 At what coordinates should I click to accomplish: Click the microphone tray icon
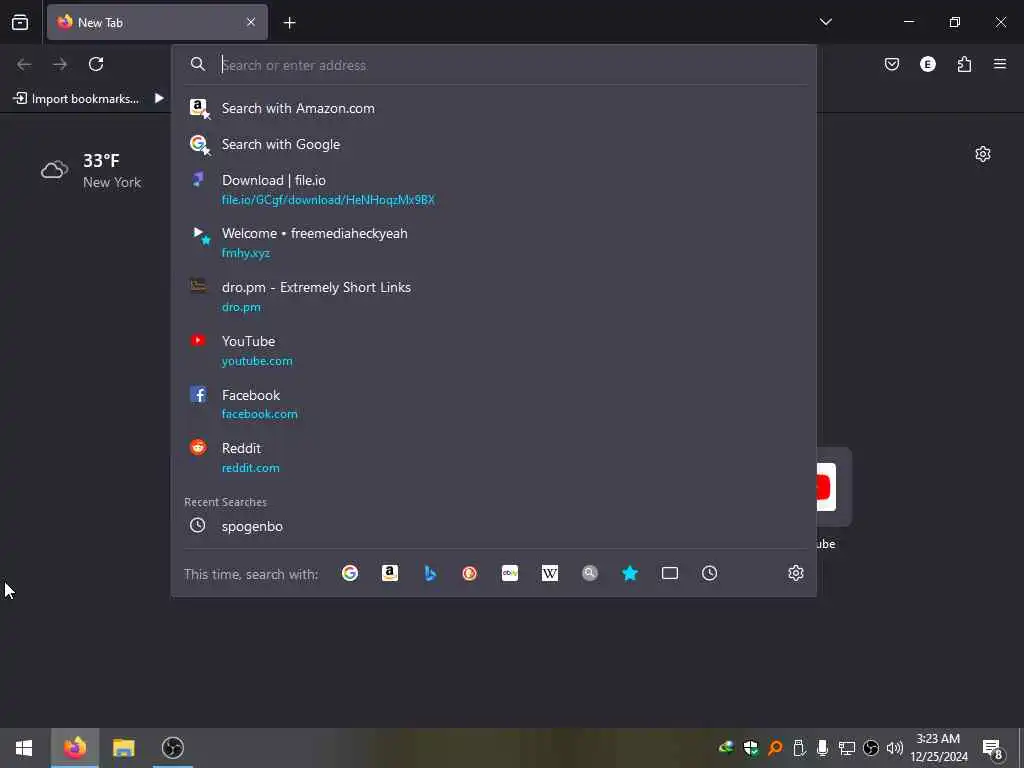[x=823, y=748]
